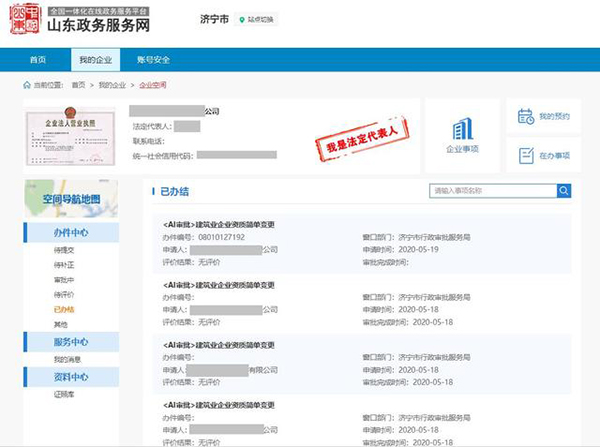Select 其他 in sidebar
This screenshot has width=600, height=447.
pyautogui.click(x=60, y=325)
